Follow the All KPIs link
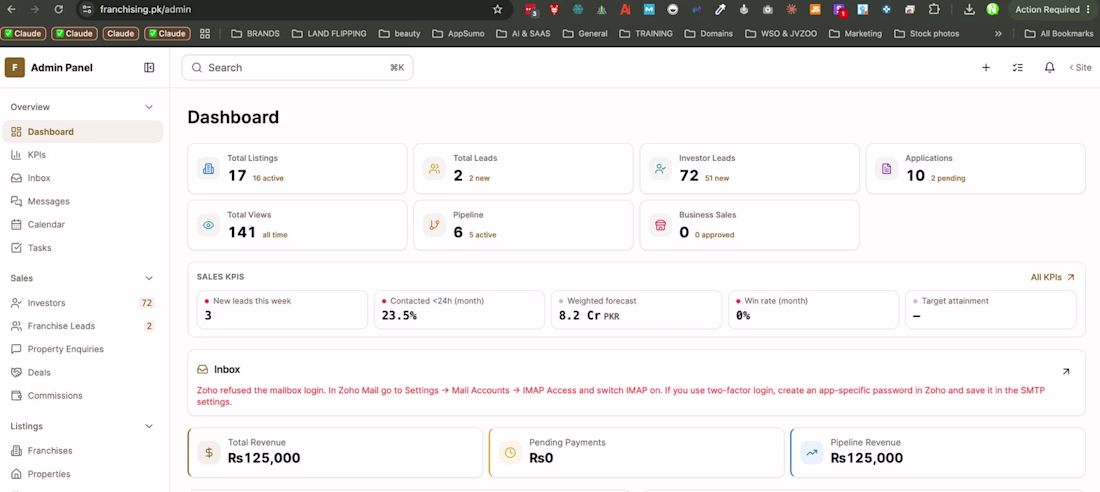 pos(1052,277)
